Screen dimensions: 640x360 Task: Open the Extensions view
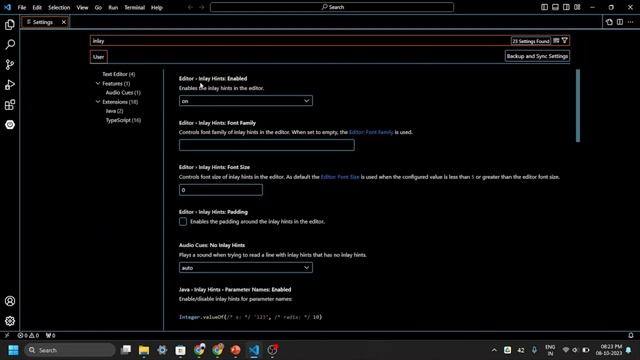pyautogui.click(x=10, y=105)
